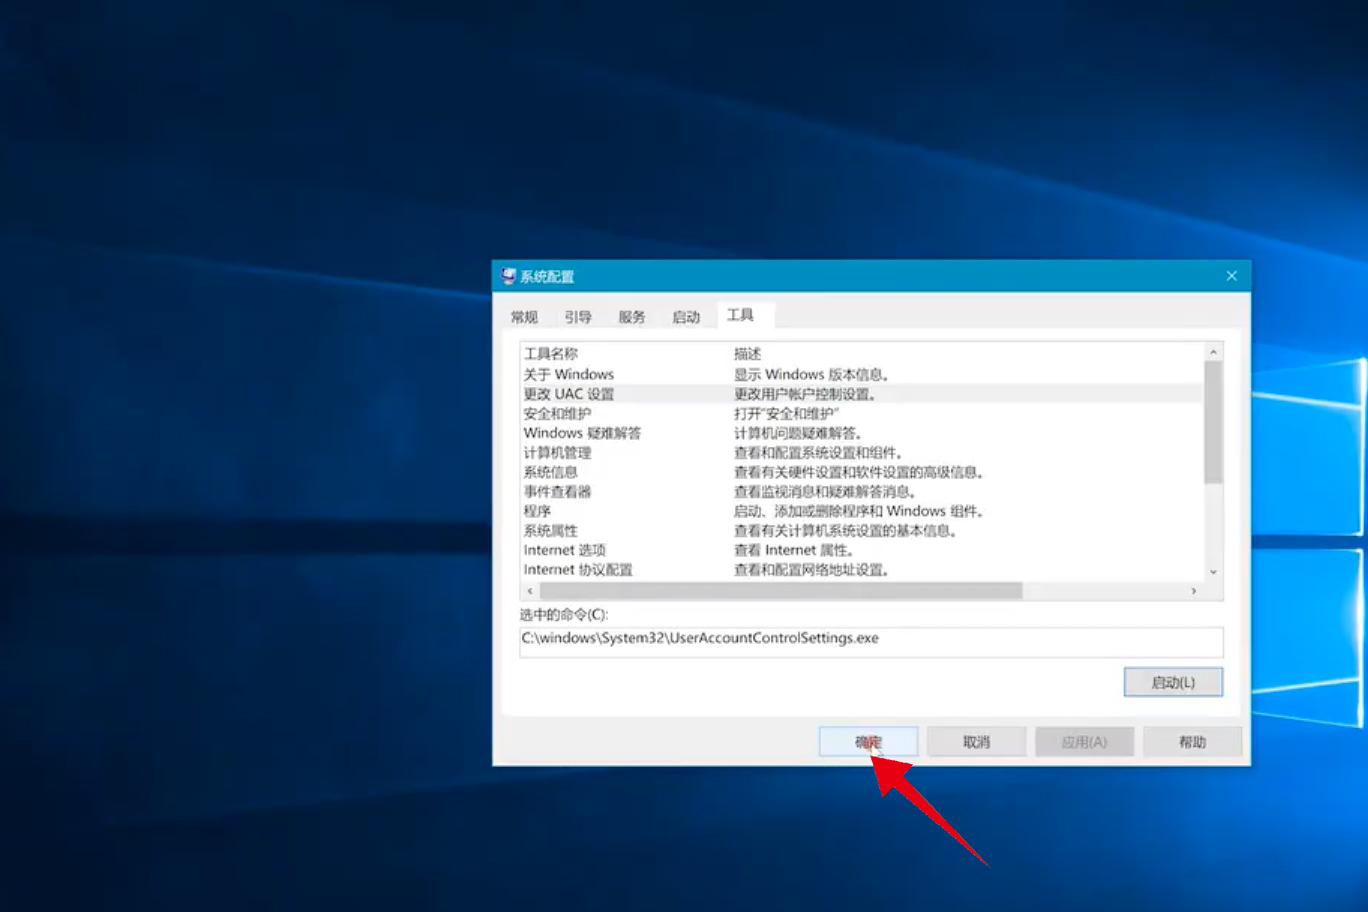
Task: Click the tool list scroll up arrow
Action: [x=1213, y=352]
